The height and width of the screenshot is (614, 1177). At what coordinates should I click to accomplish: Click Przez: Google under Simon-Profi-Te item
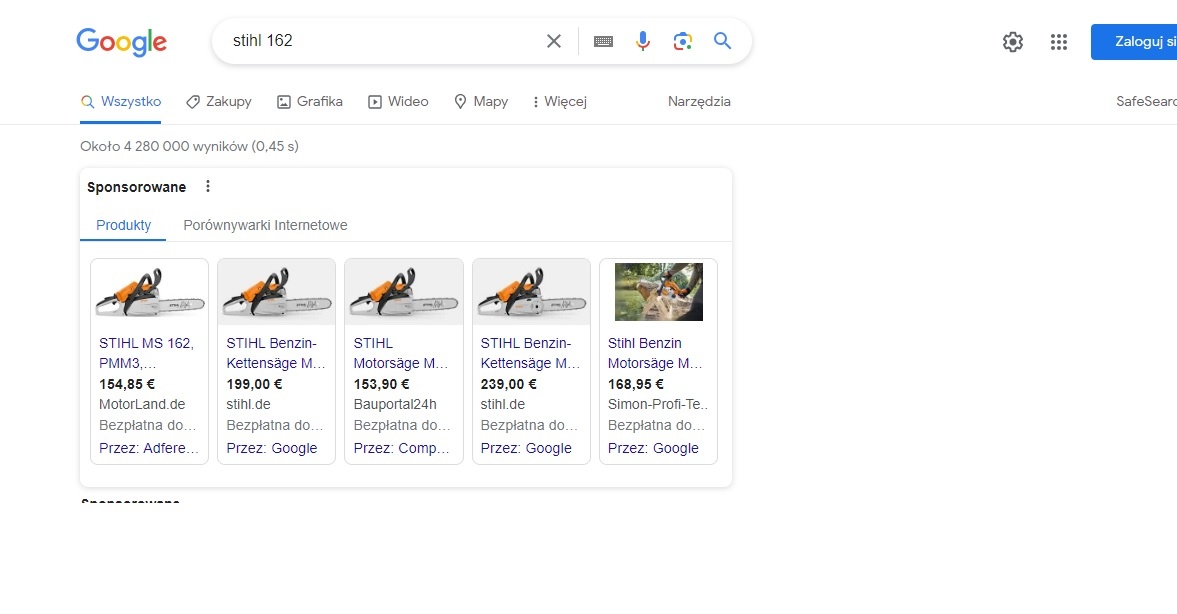(653, 448)
